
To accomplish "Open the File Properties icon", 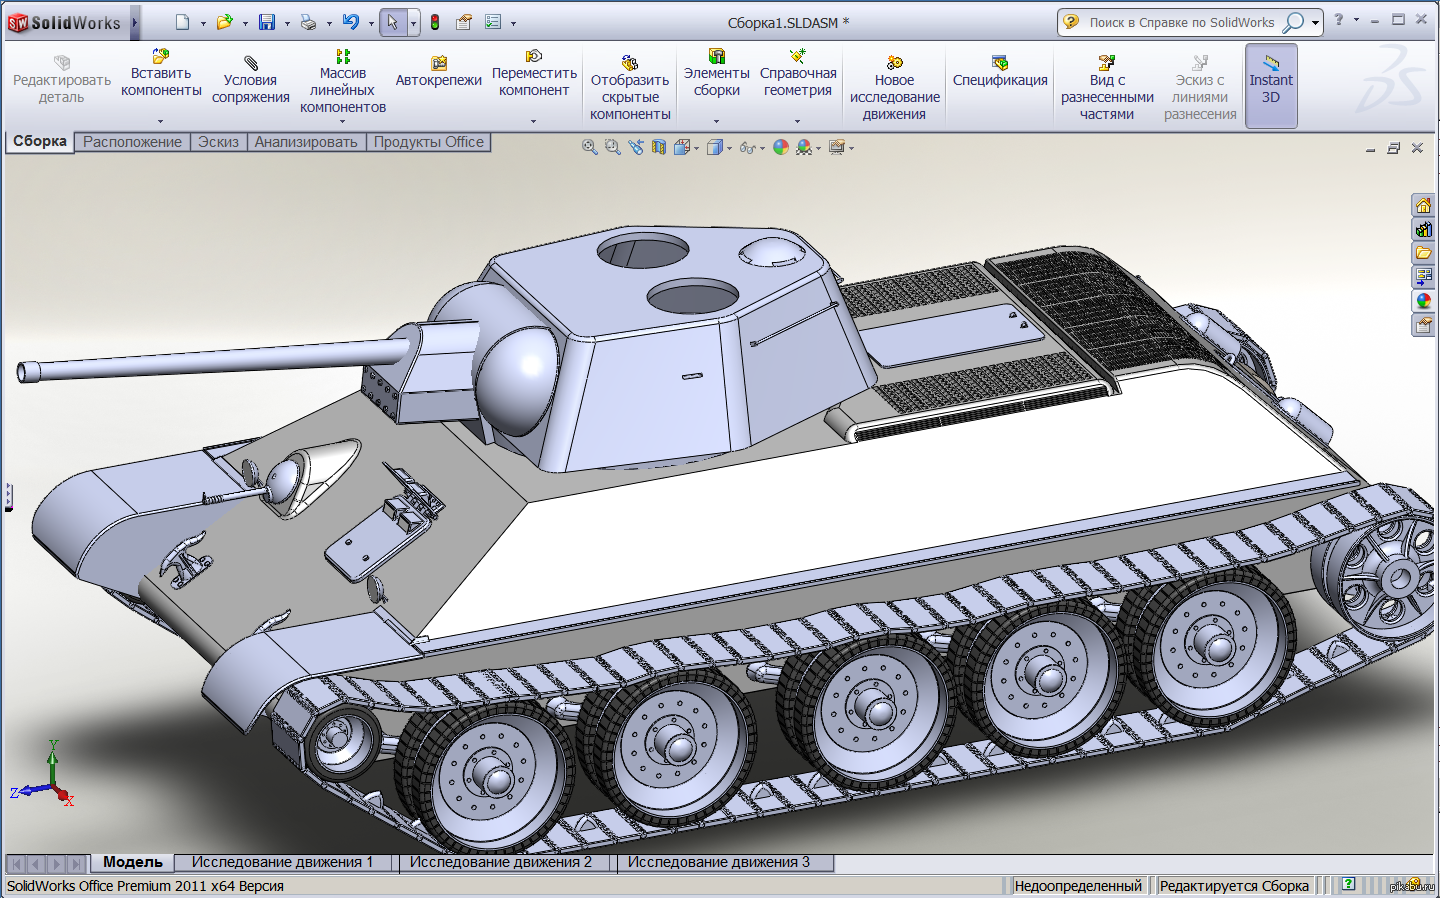I will pyautogui.click(x=464, y=22).
